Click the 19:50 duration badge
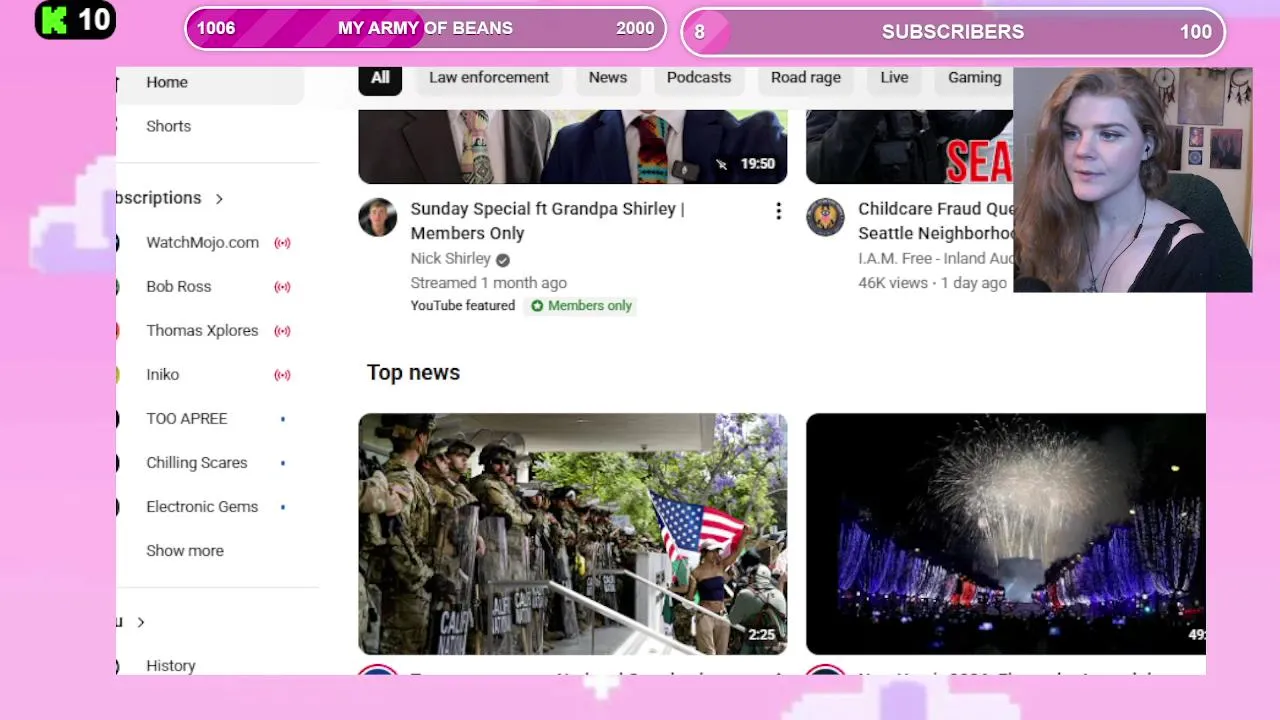1280x720 pixels. tap(757, 164)
